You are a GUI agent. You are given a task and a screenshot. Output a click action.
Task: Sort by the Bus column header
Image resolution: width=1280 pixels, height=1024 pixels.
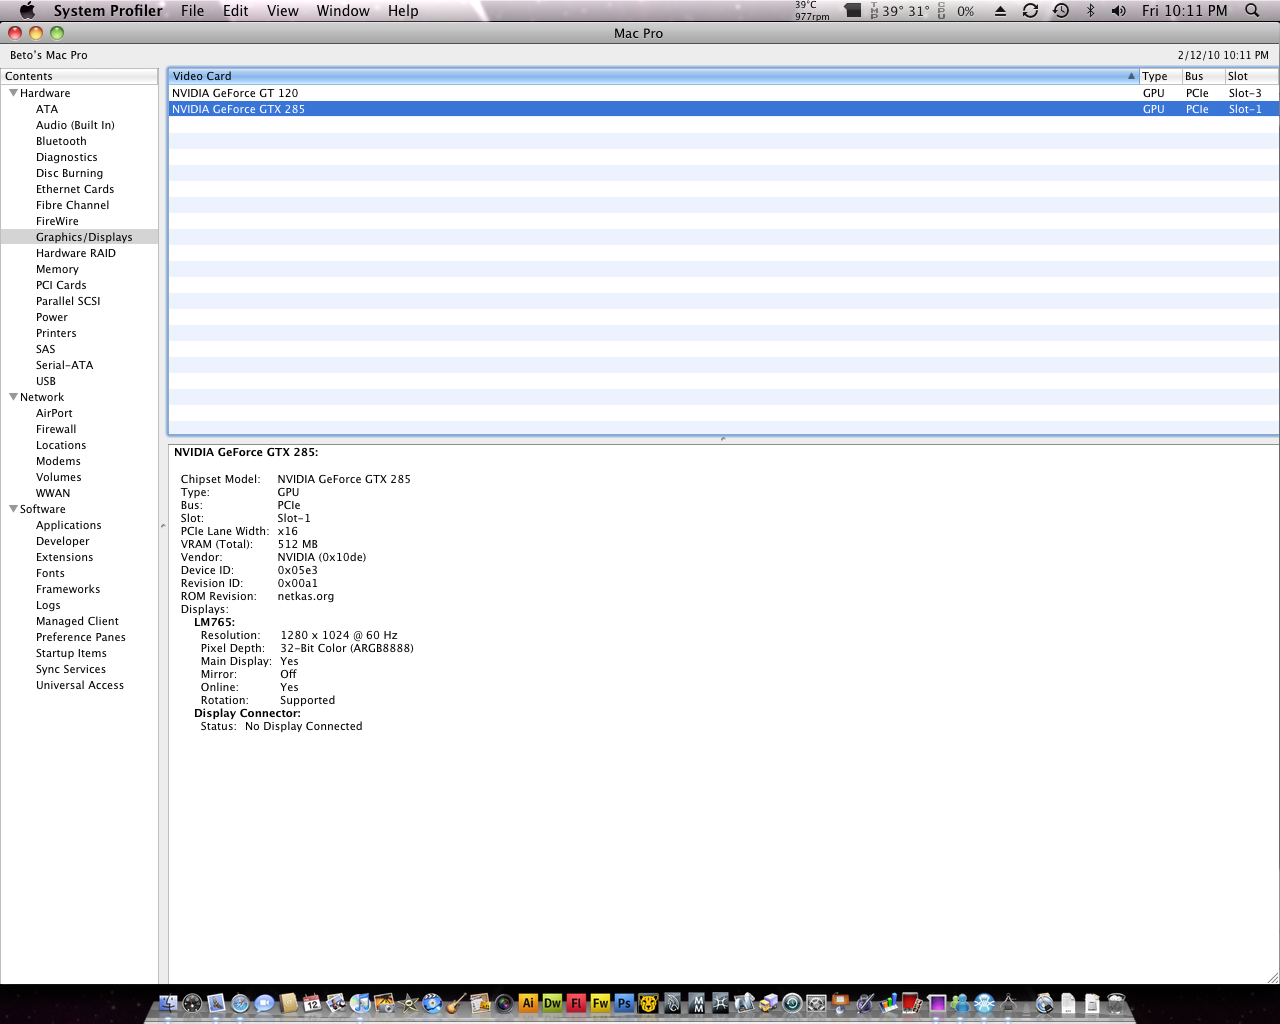pyautogui.click(x=1203, y=76)
